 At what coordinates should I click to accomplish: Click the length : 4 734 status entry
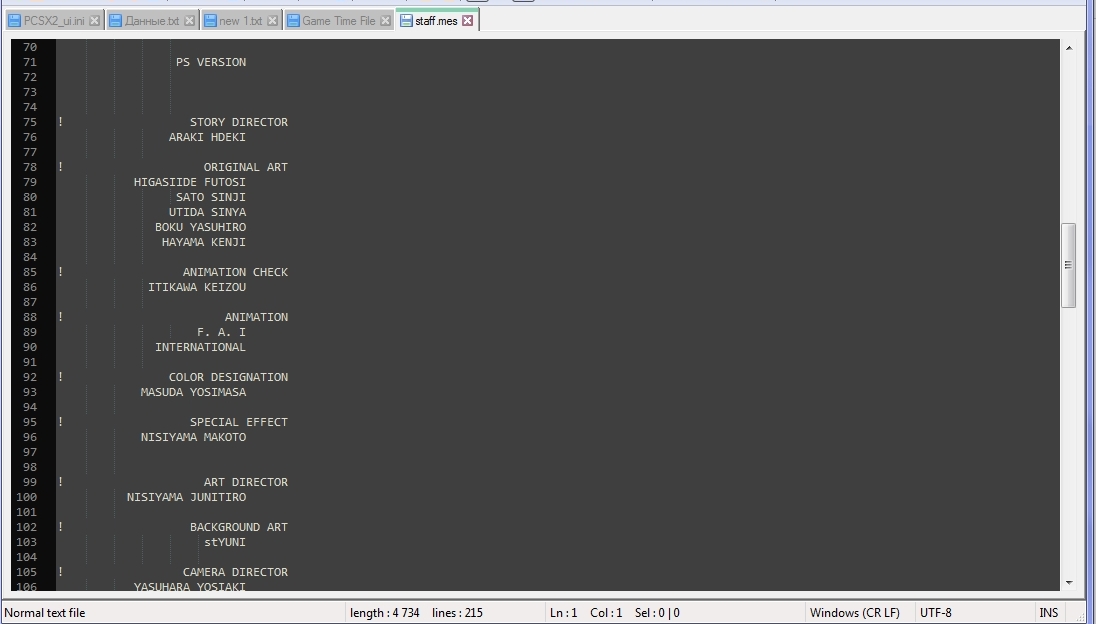coord(384,613)
